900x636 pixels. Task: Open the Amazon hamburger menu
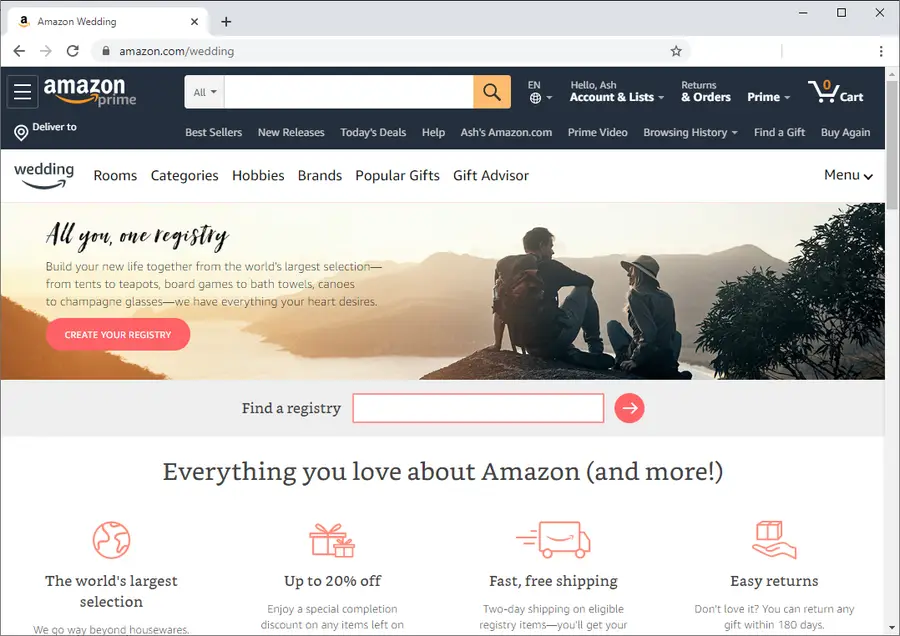tap(22, 92)
